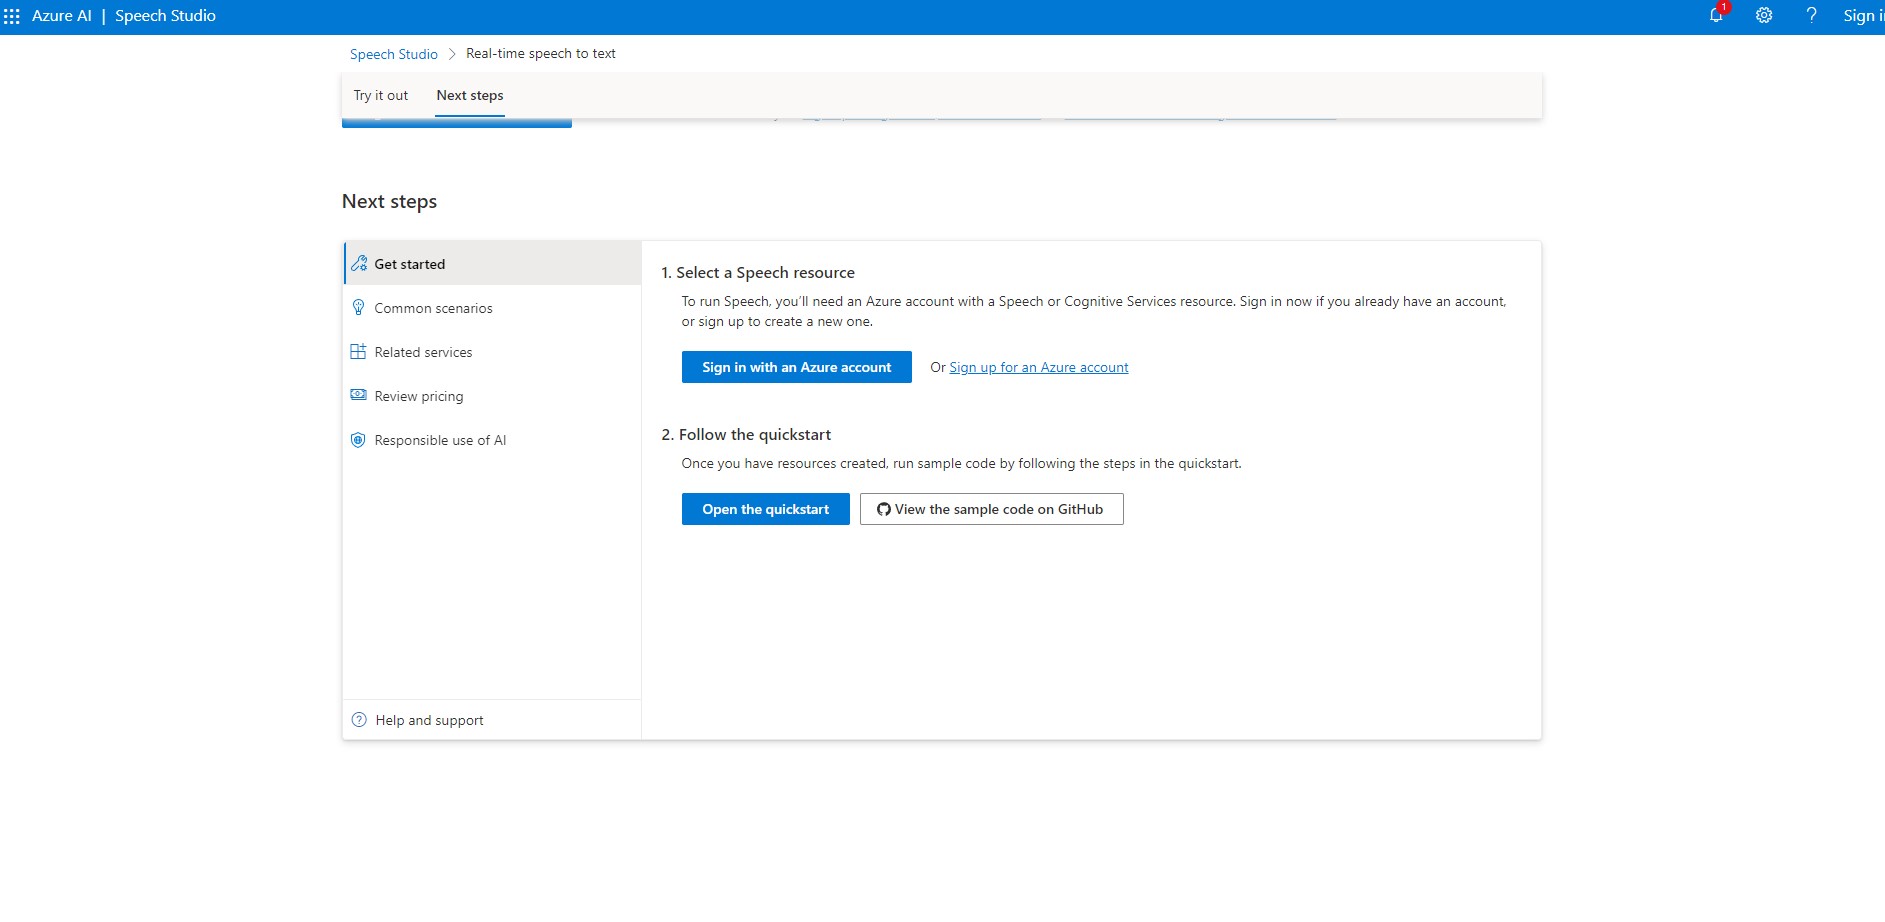Open the Sign up for an Azure account link
Screen dimensions: 1885x922
[1039, 367]
